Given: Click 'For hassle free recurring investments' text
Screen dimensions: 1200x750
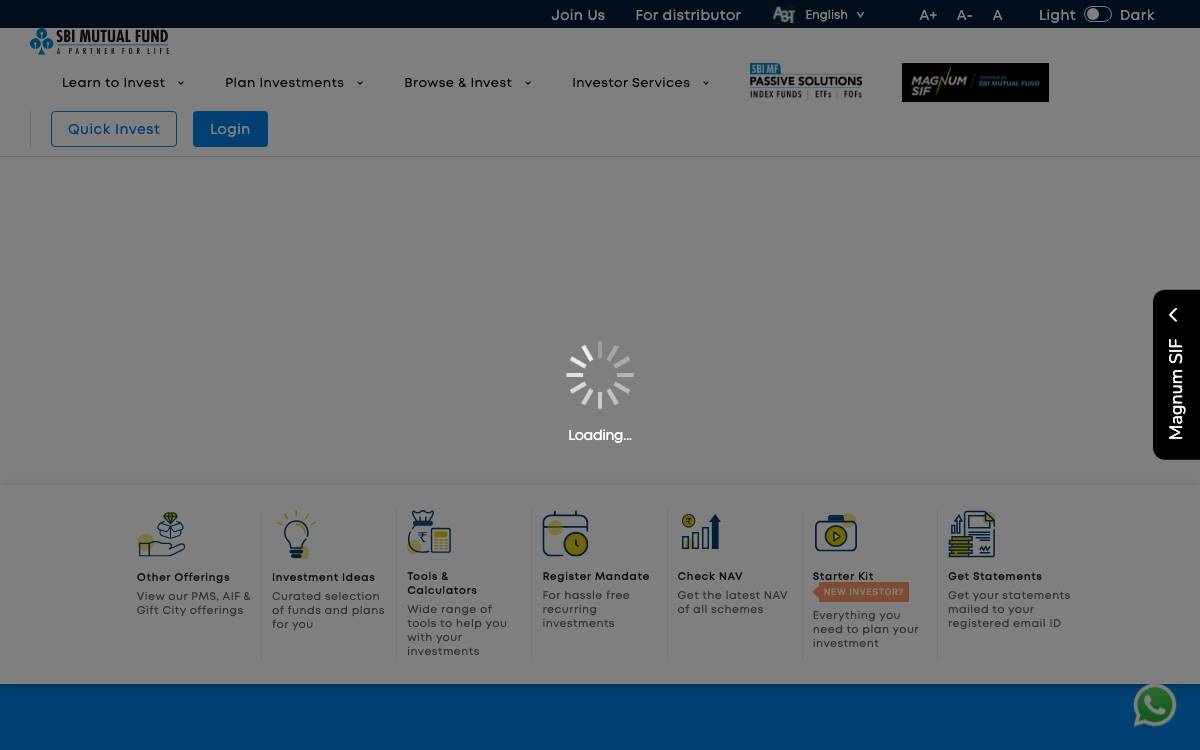Looking at the screenshot, I should [x=586, y=609].
